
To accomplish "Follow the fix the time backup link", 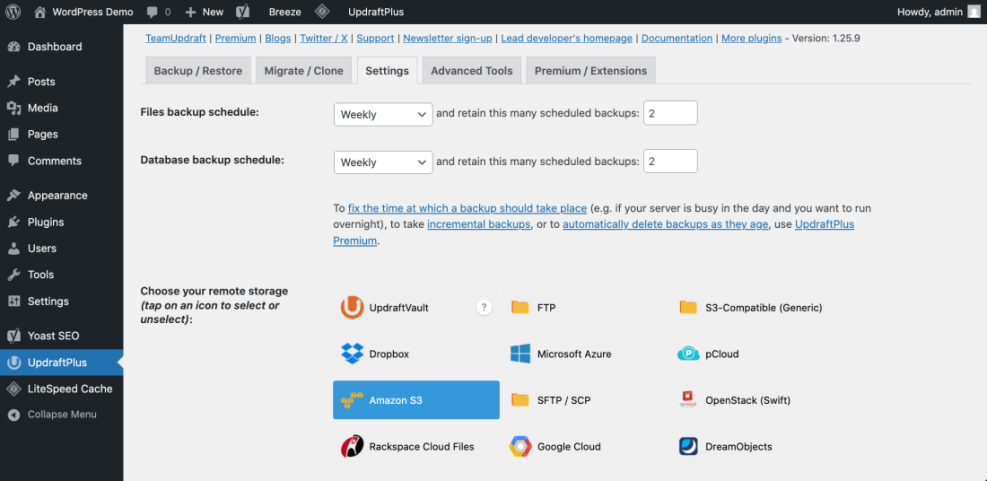I will coord(468,208).
